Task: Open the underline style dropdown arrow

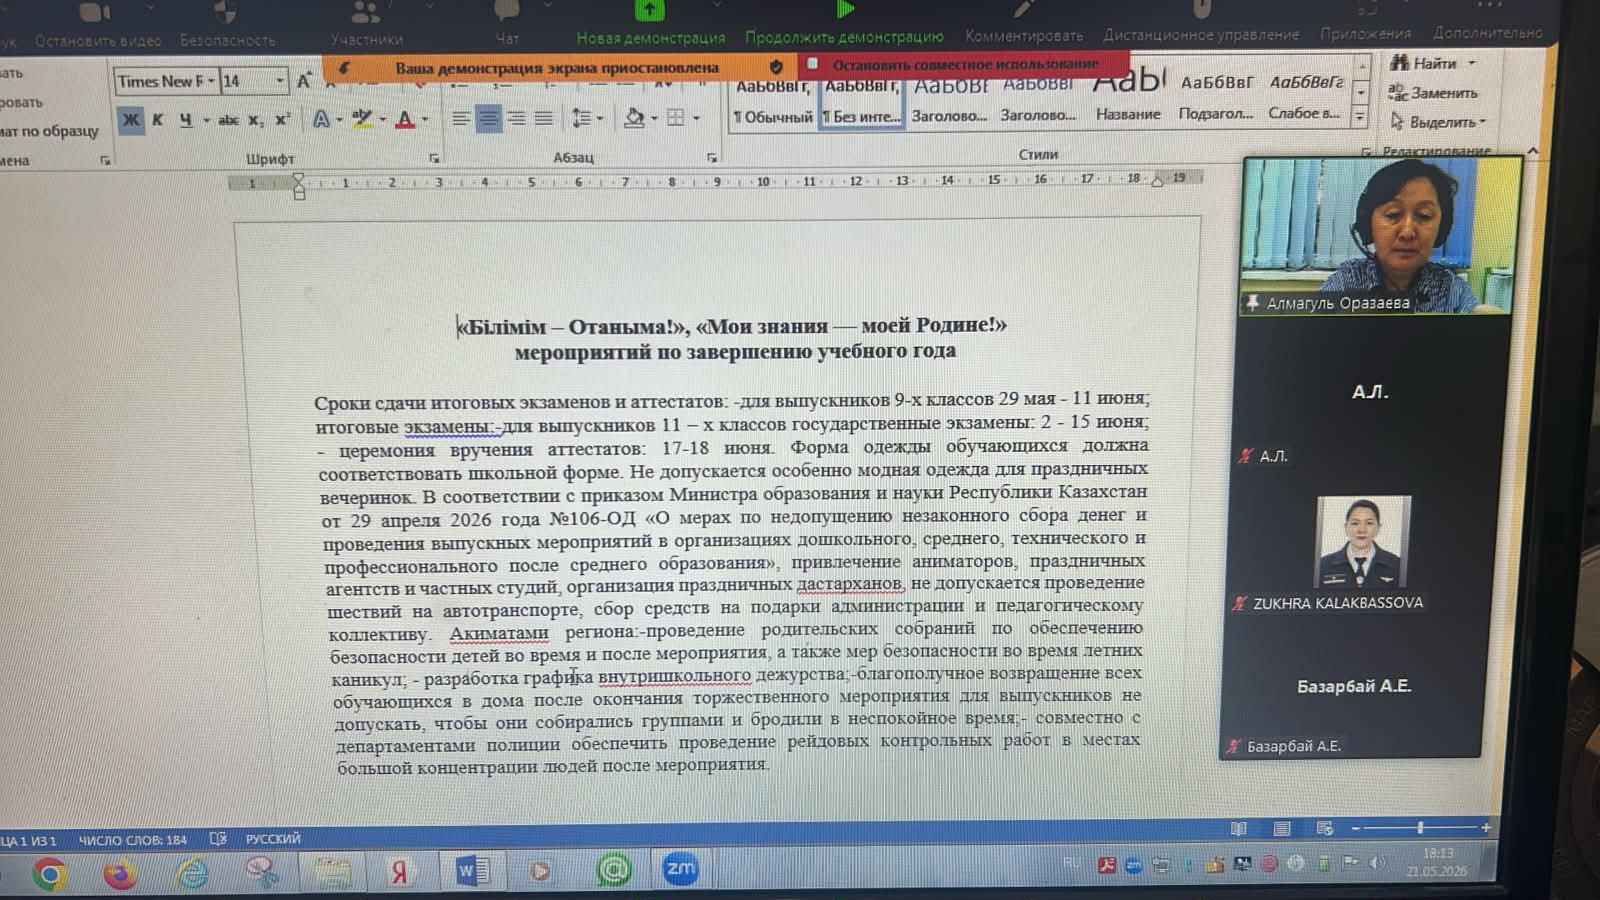Action: (x=206, y=120)
